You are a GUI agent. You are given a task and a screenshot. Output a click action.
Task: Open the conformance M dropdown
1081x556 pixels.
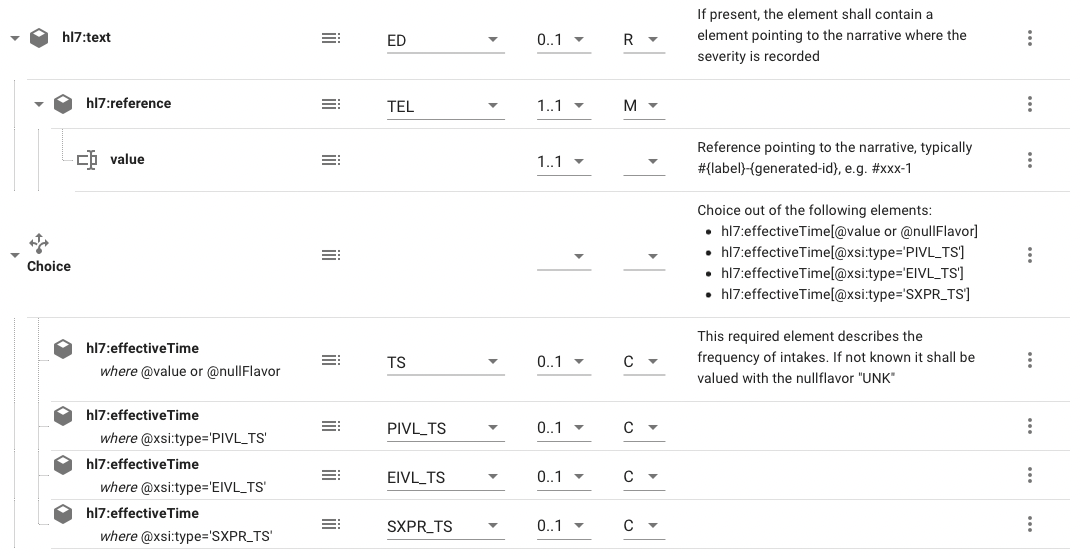642,106
